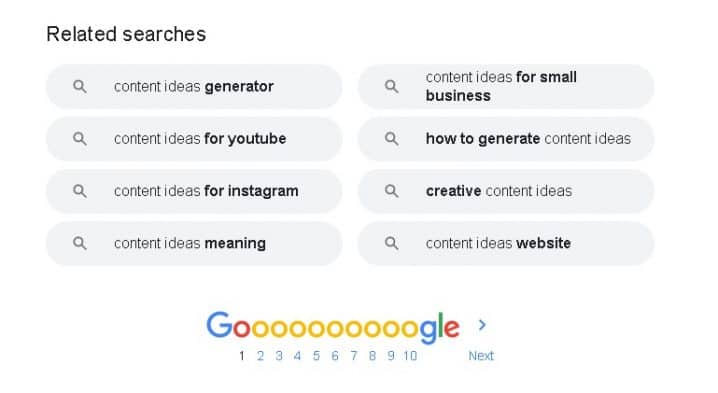The height and width of the screenshot is (393, 718).
Task: Open 'creative content ideas' related search
Action: coord(506,191)
